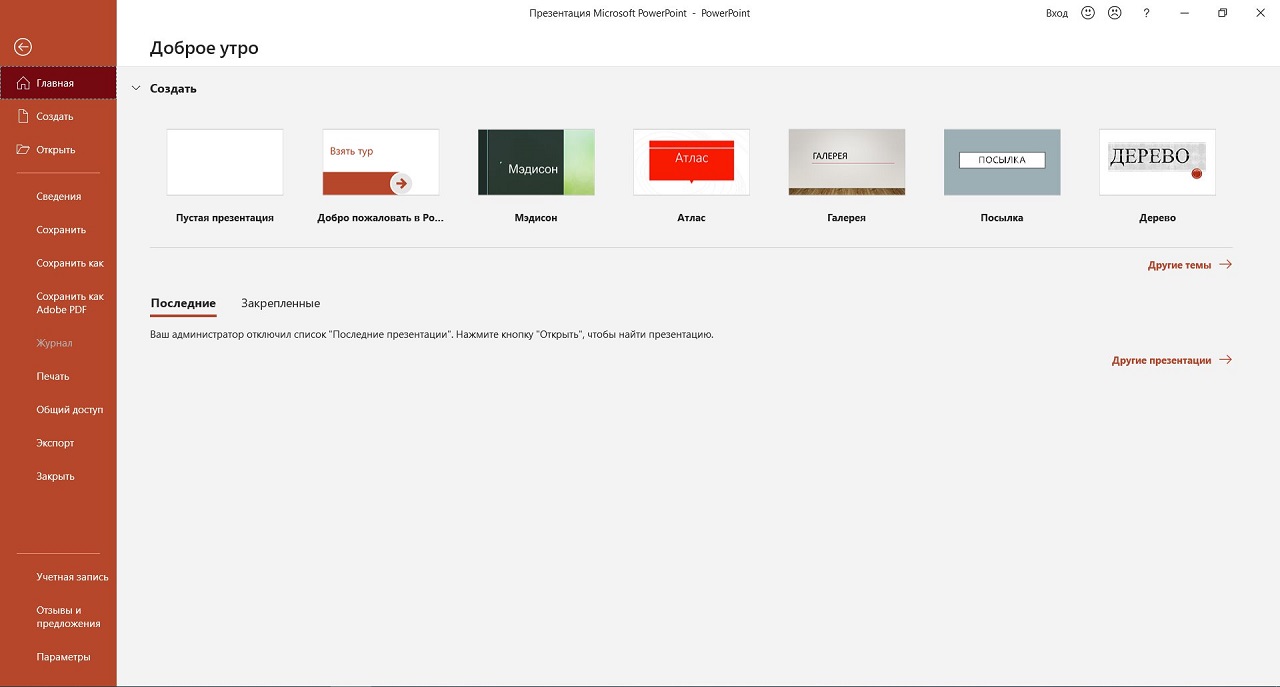Click the back arrow circle icon
This screenshot has height=687, width=1280.
point(23,47)
